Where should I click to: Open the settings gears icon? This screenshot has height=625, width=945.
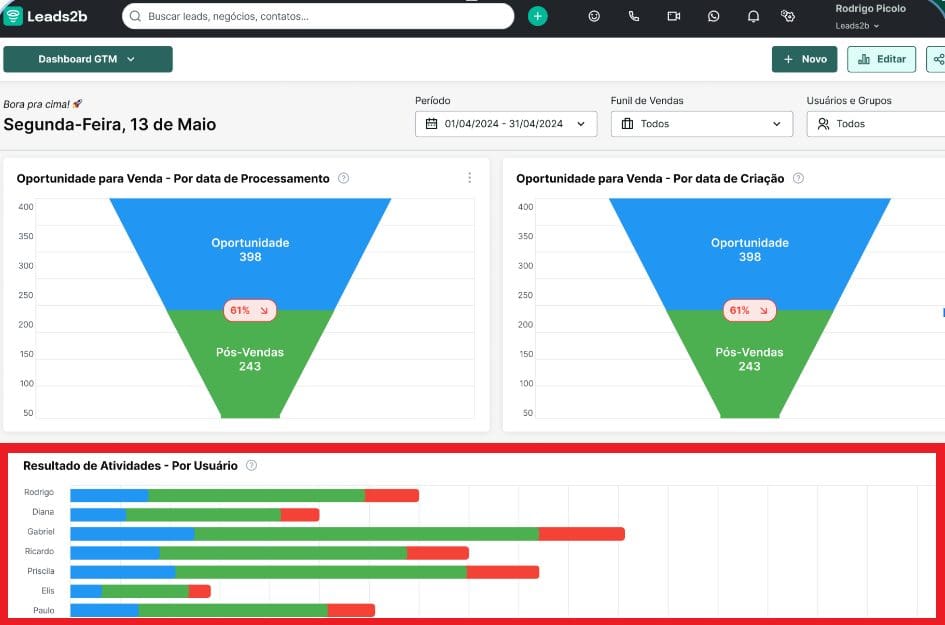(788, 16)
